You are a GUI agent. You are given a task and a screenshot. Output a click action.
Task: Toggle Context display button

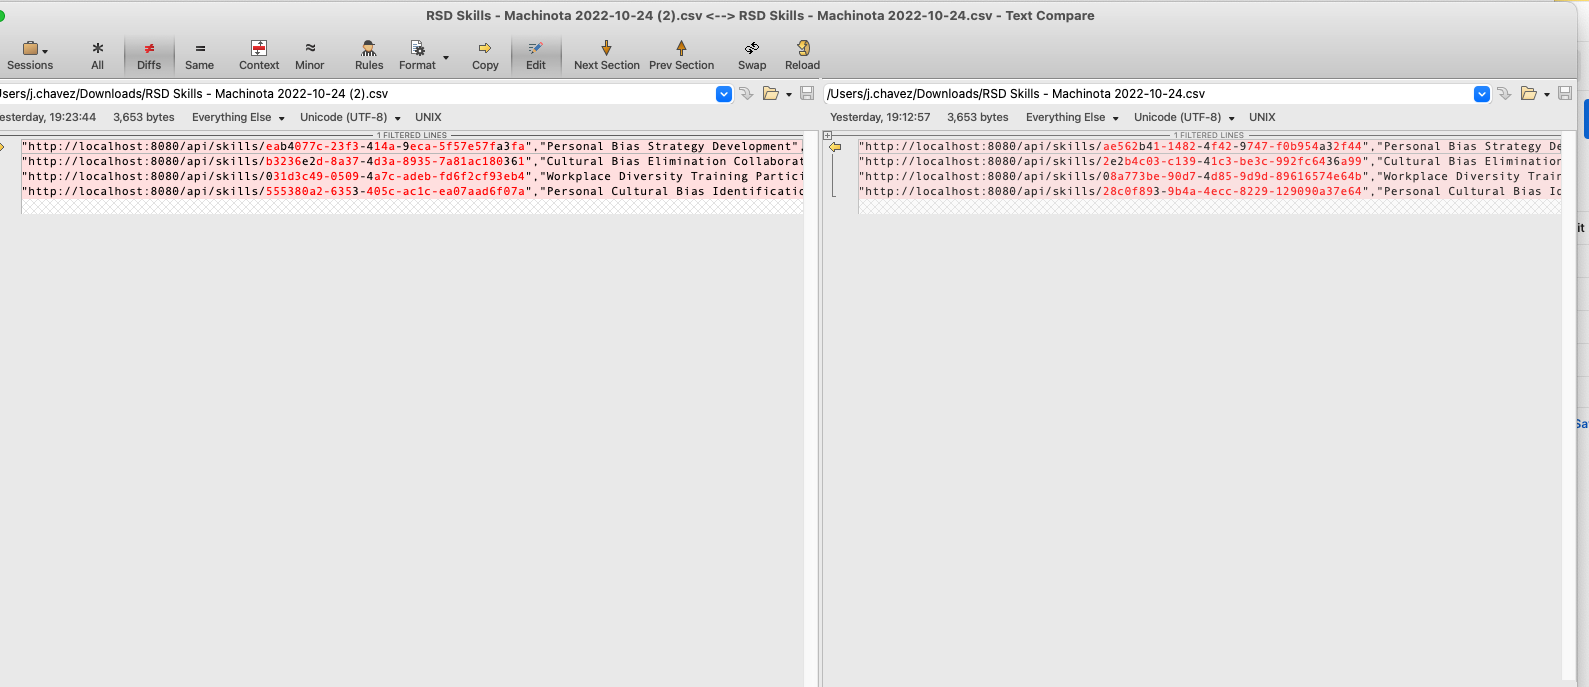(x=259, y=55)
